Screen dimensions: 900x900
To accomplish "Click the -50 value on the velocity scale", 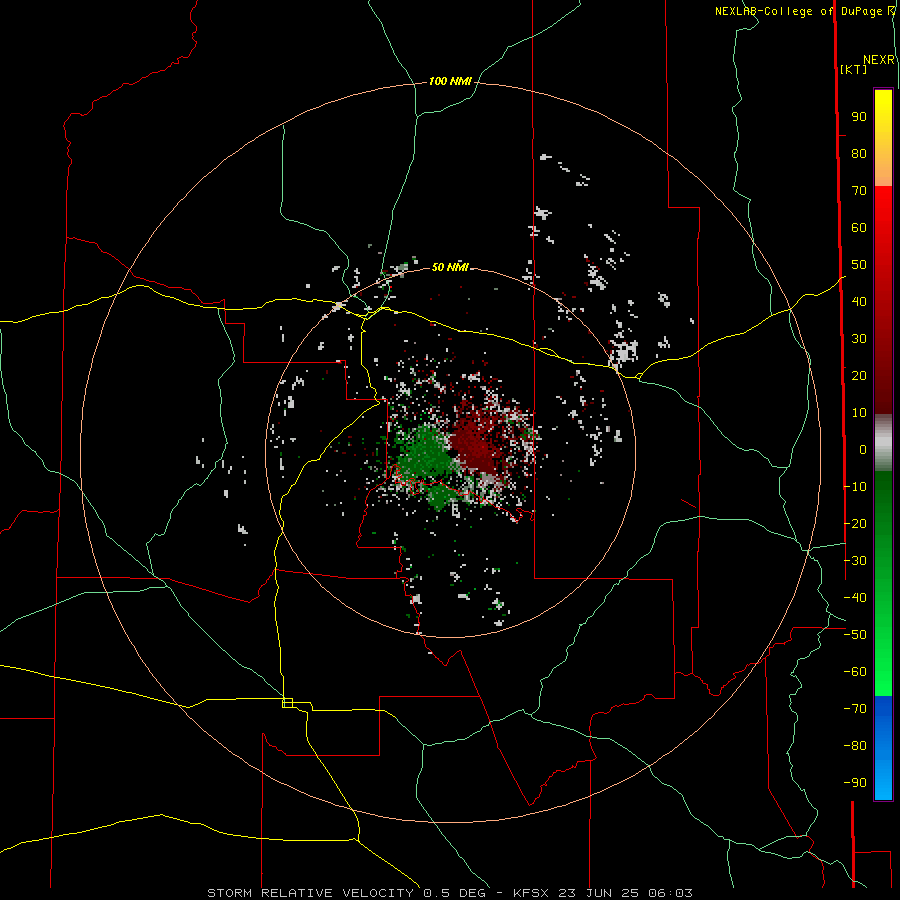I will pyautogui.click(x=855, y=634).
